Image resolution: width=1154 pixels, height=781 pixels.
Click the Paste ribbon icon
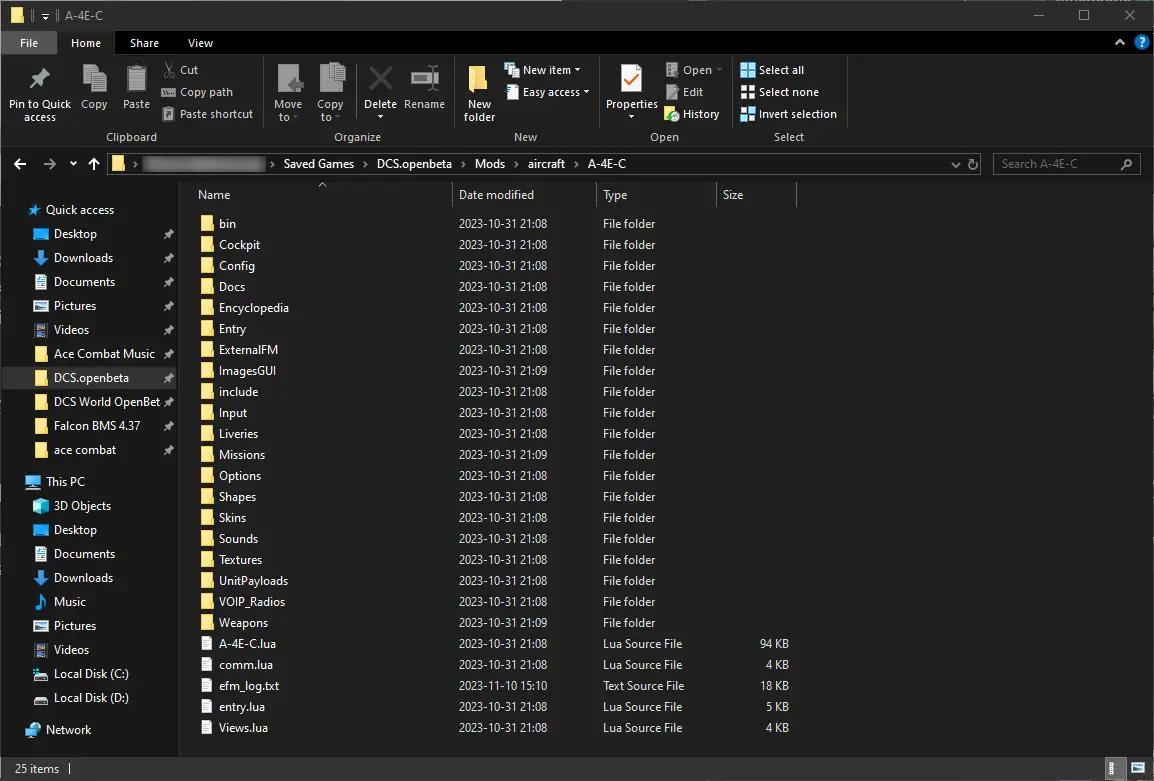click(136, 78)
